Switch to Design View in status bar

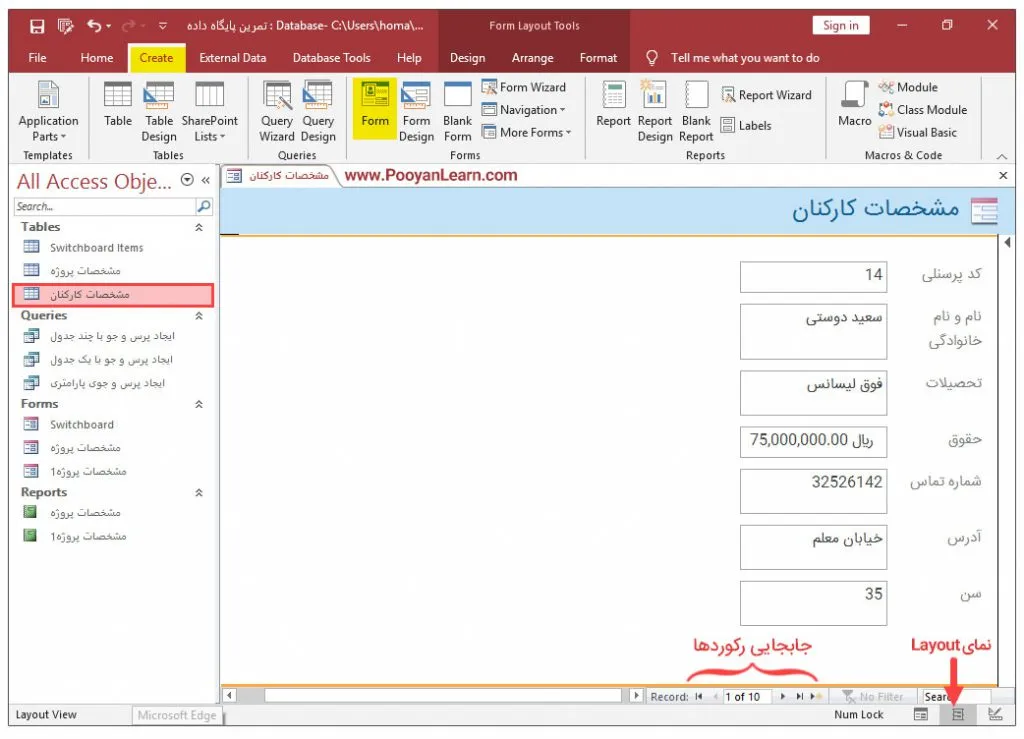click(x=994, y=715)
